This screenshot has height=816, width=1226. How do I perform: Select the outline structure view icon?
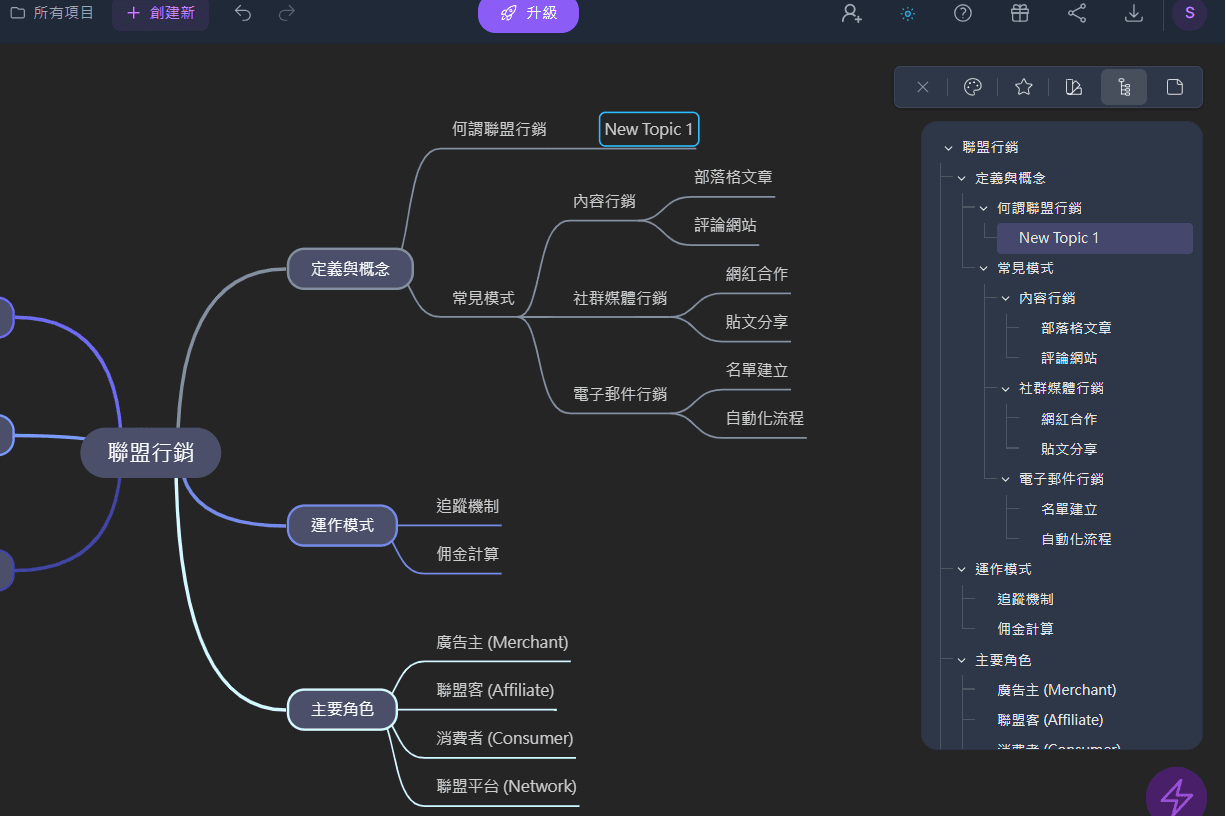[1123, 87]
